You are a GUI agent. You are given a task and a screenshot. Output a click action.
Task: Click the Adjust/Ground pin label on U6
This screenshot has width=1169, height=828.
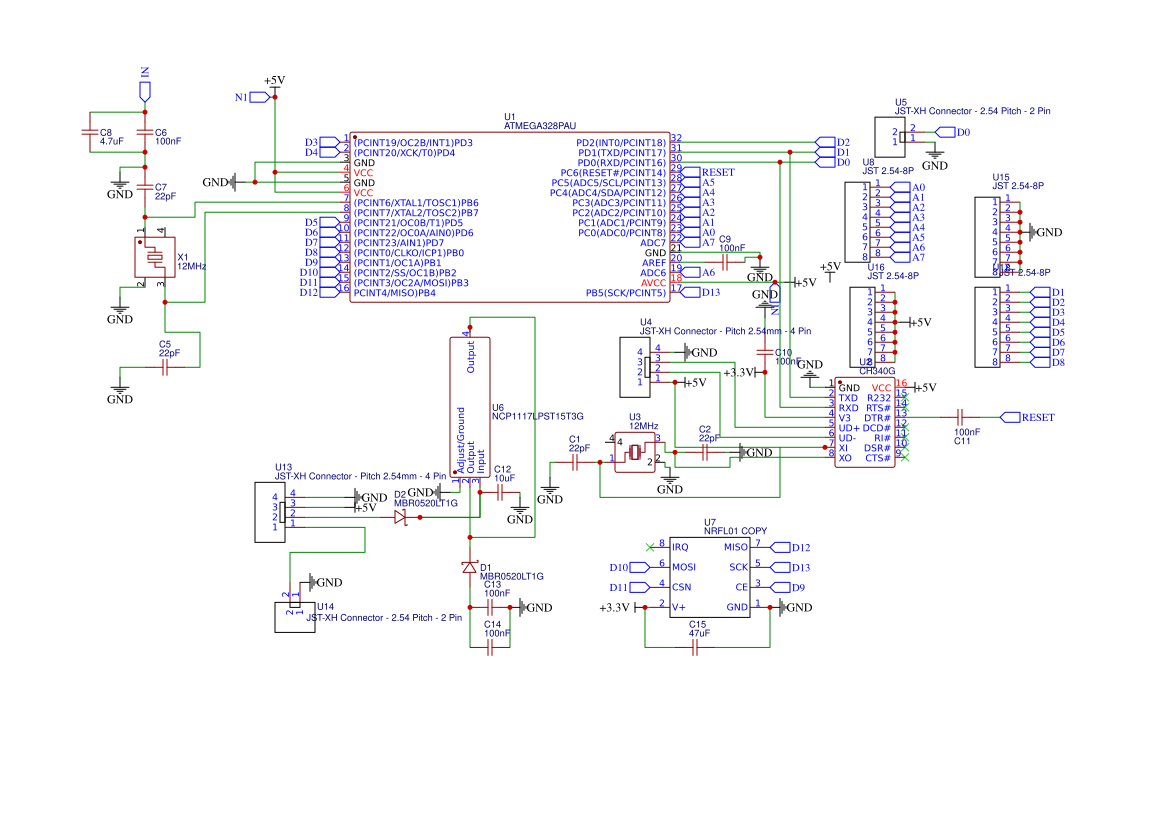coord(461,440)
